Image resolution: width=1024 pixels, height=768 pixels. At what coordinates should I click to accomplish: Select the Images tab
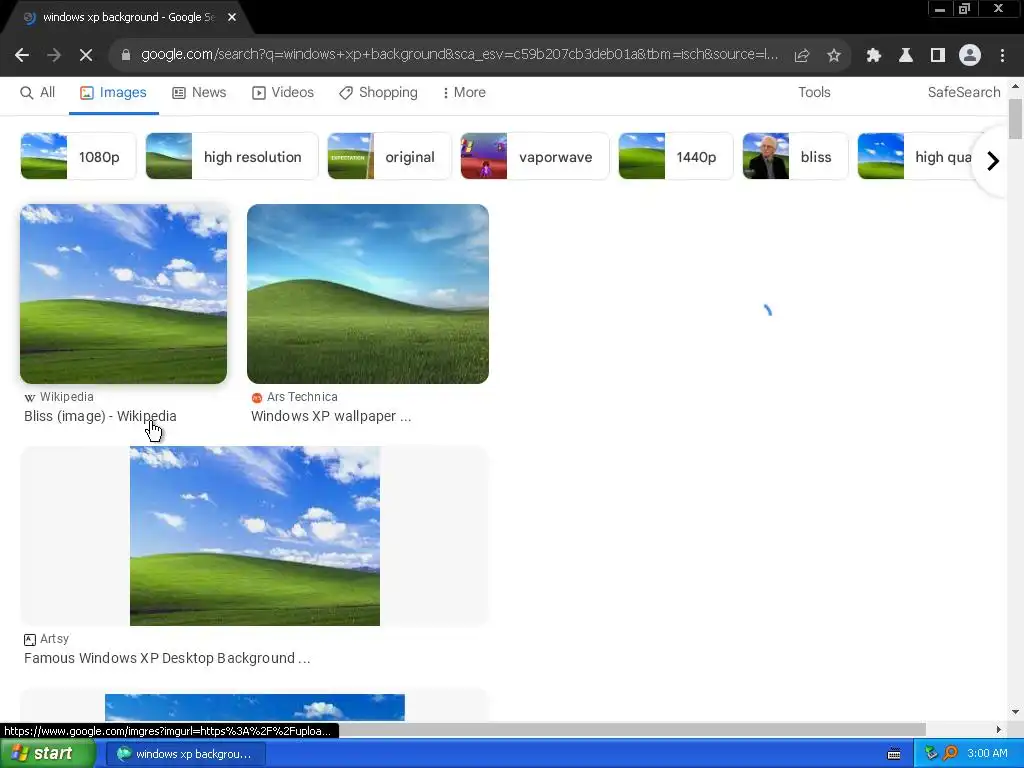point(114,93)
